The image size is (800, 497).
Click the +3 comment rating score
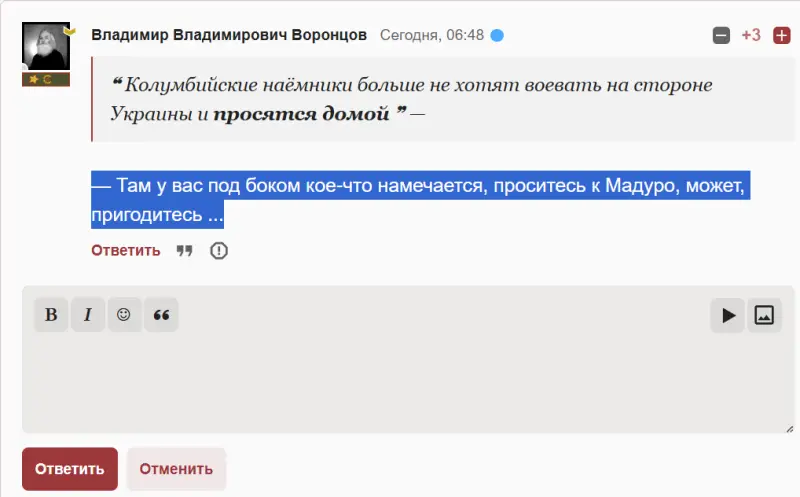pos(751,36)
